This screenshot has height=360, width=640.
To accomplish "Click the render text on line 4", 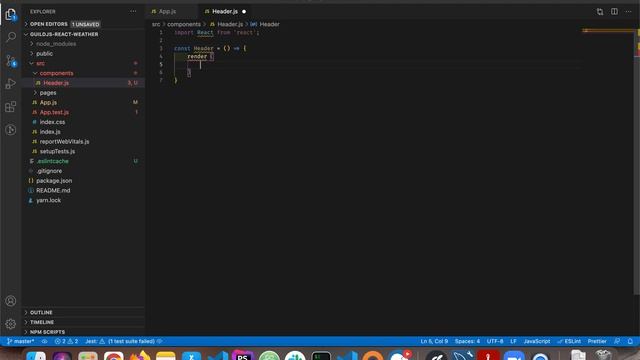I will [x=197, y=56].
